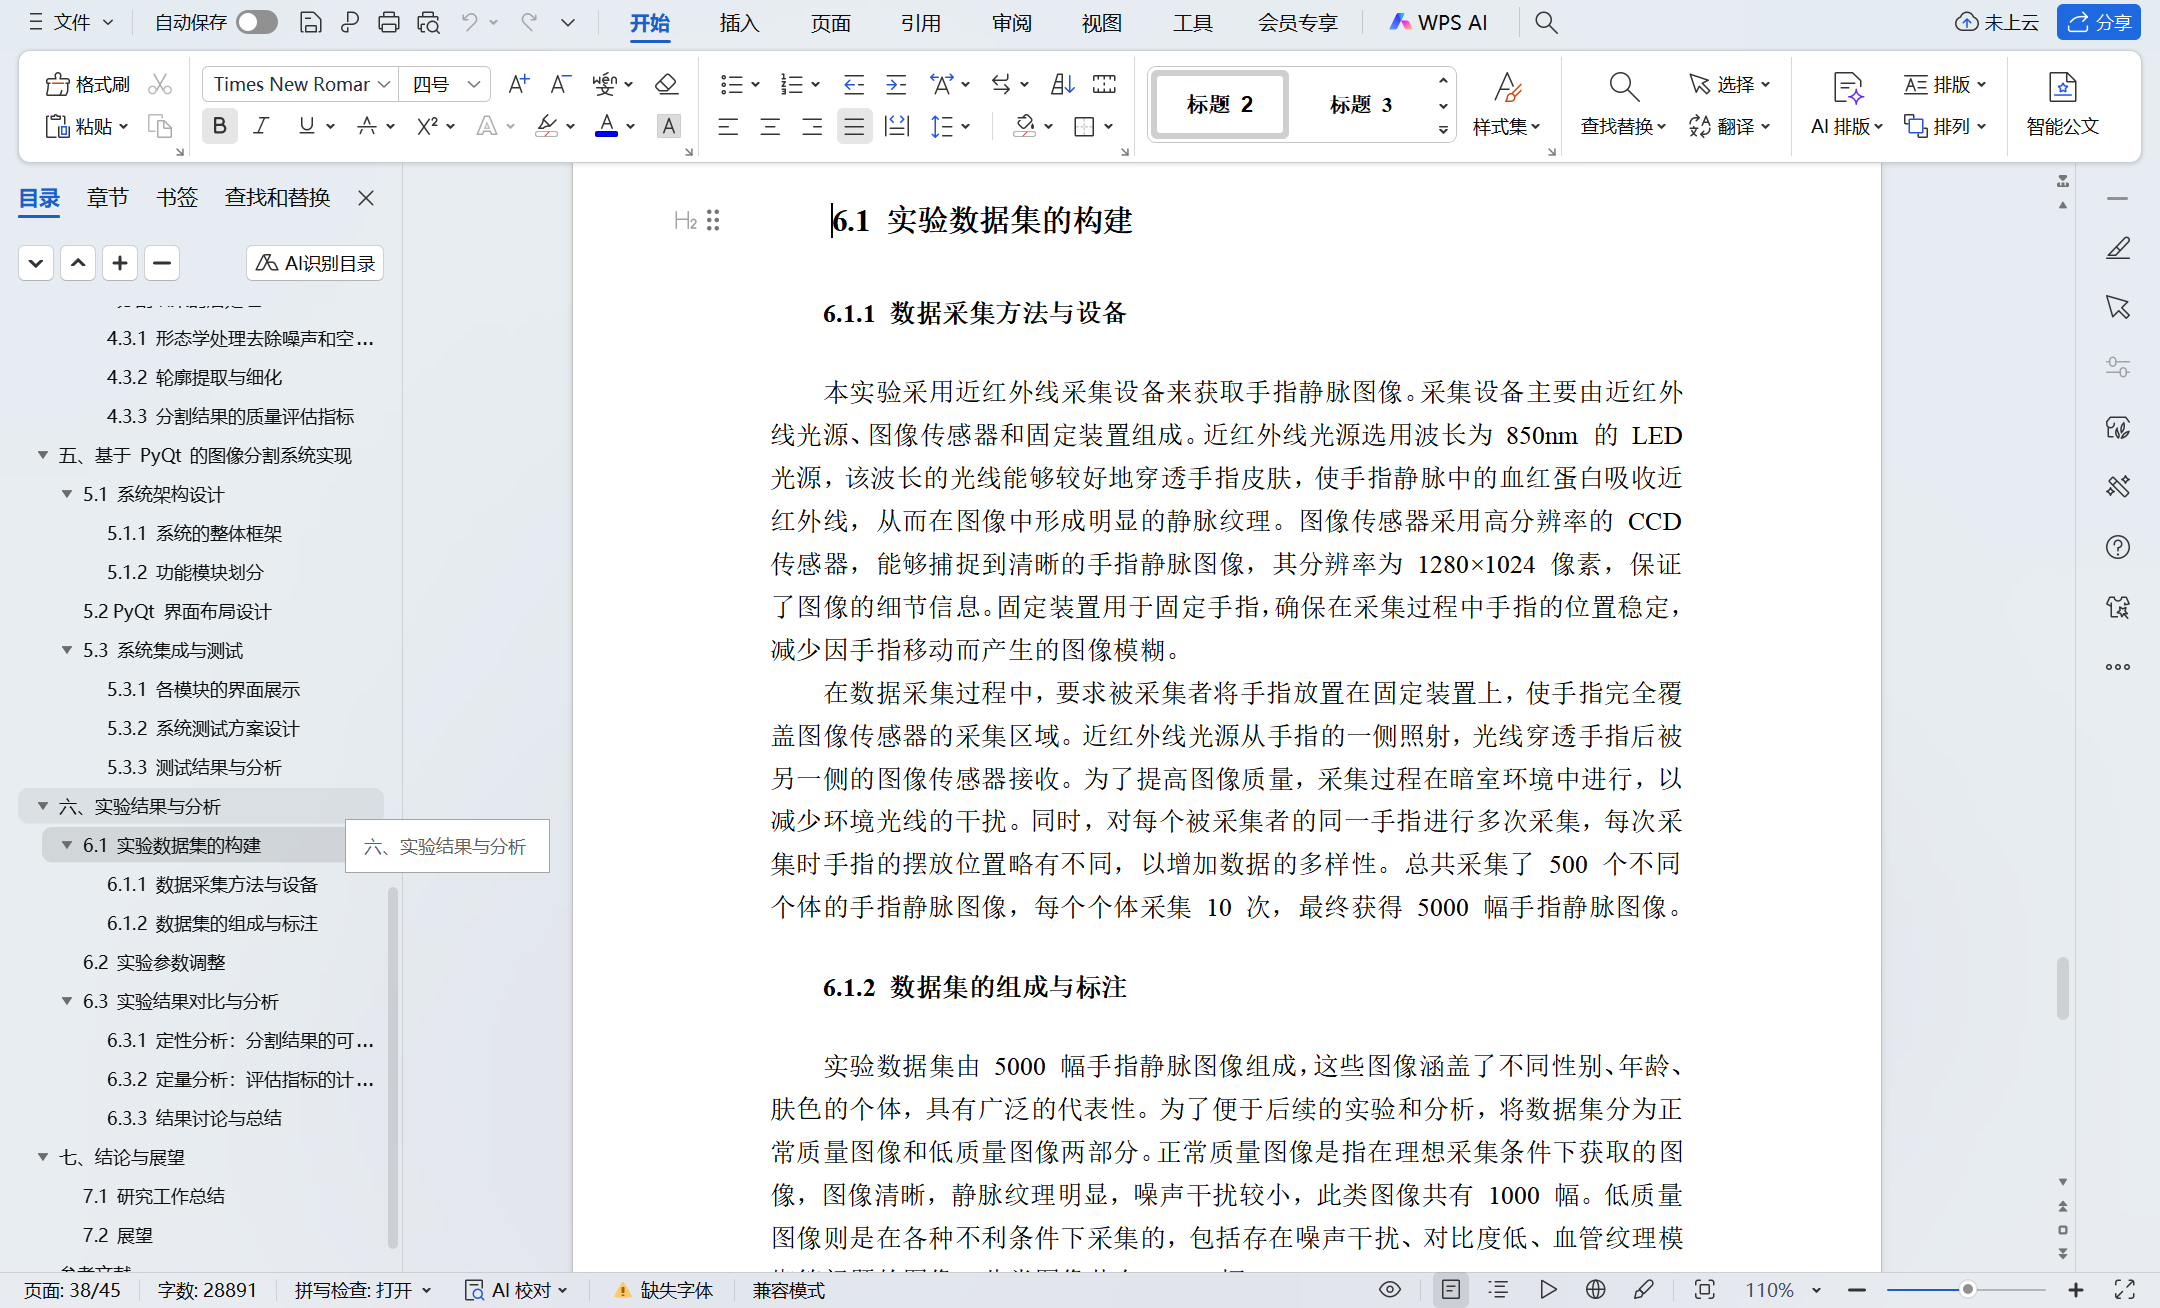Click the 未上云 cloud status button

pos(1997,22)
